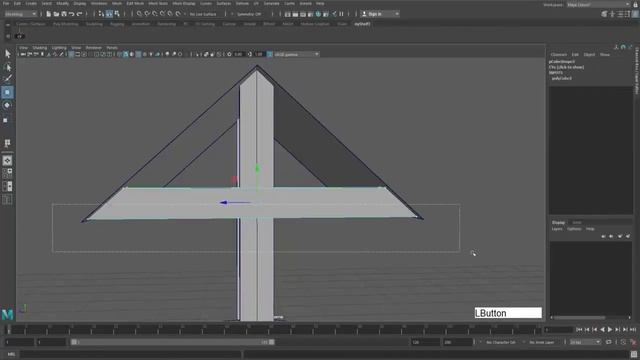Click the move layer up icon
The image size is (640, 360).
click(x=603, y=236)
